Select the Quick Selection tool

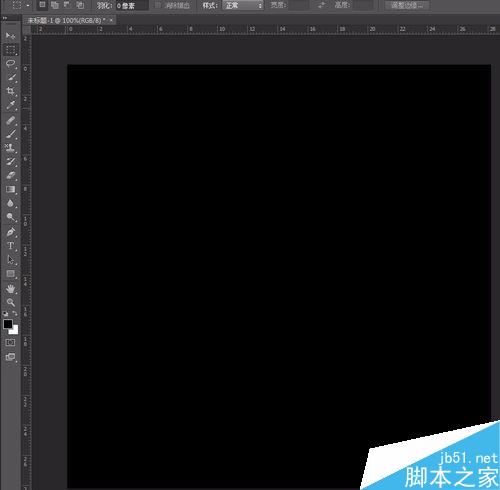(x=10, y=78)
